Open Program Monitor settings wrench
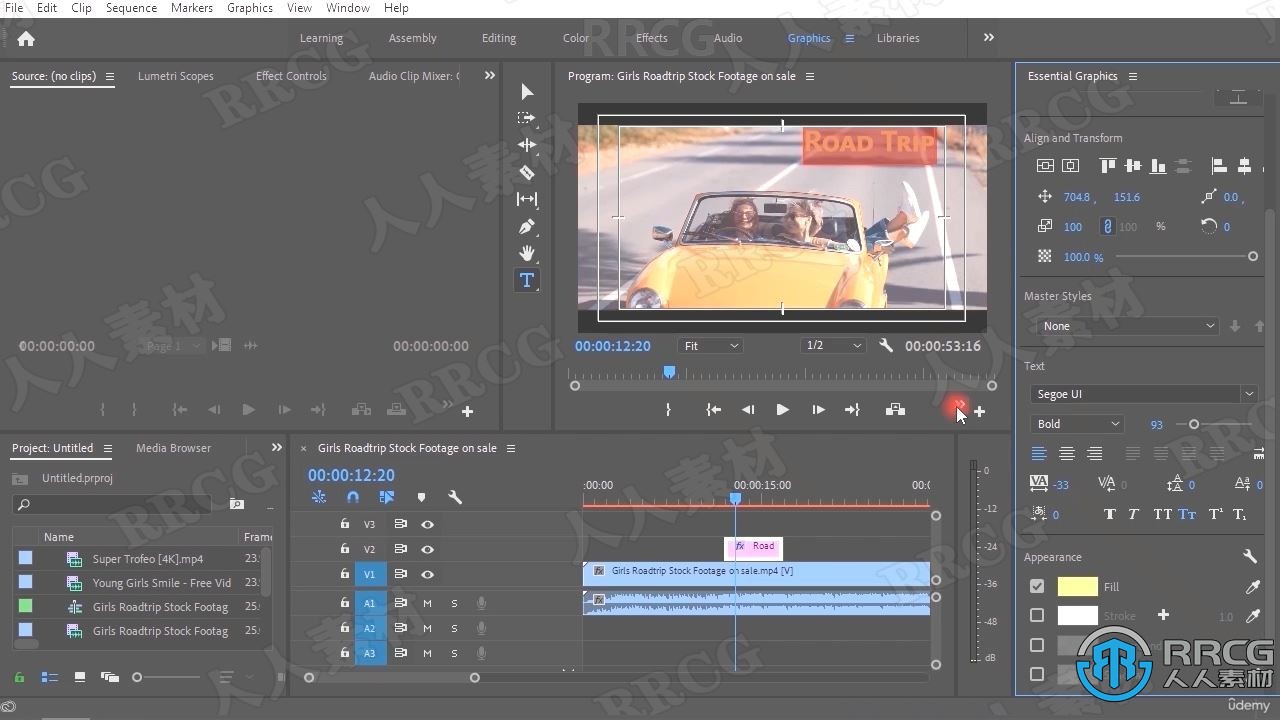This screenshot has height=720, width=1280. [886, 345]
